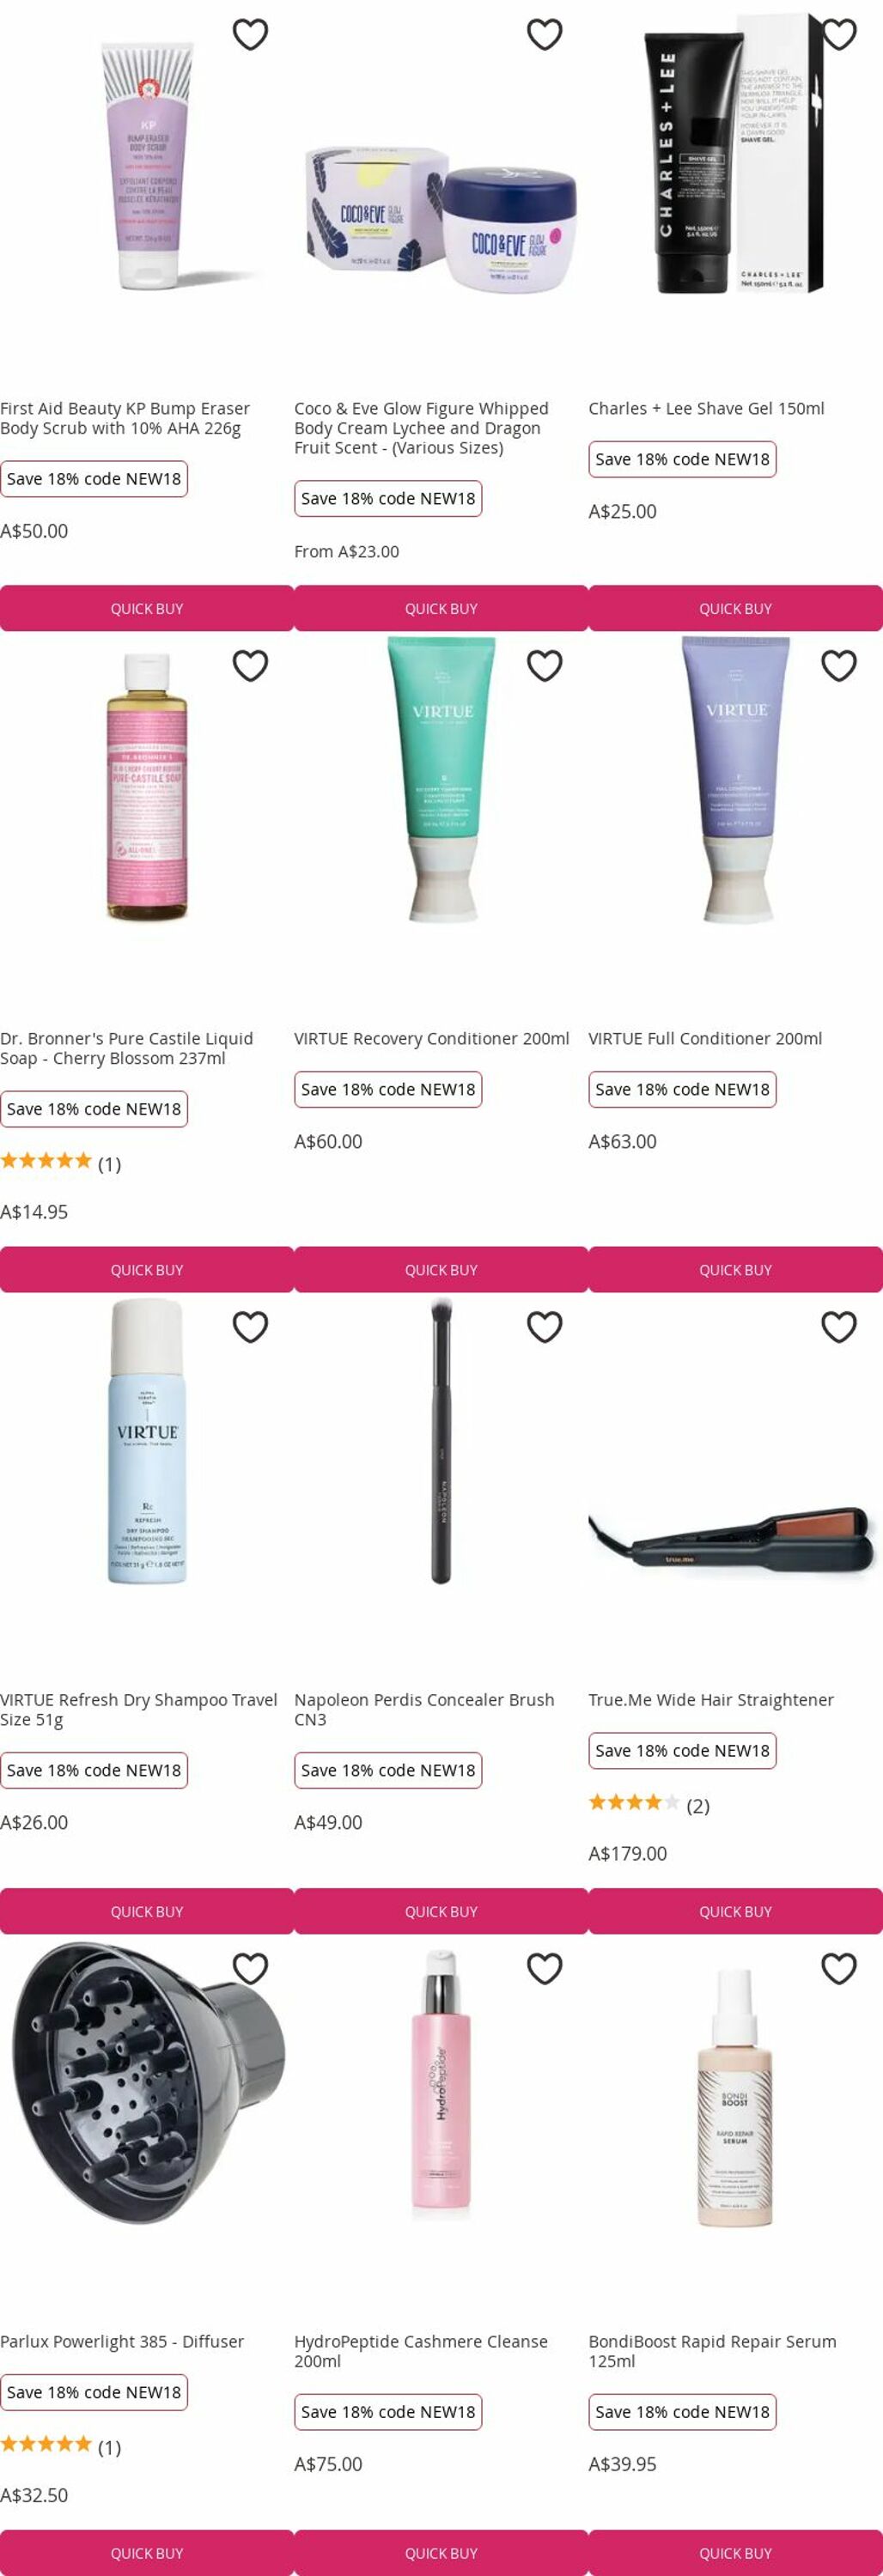The height and width of the screenshot is (2576, 883).
Task: Quick buy First Aid Beauty KP scrub
Action: pyautogui.click(x=147, y=608)
